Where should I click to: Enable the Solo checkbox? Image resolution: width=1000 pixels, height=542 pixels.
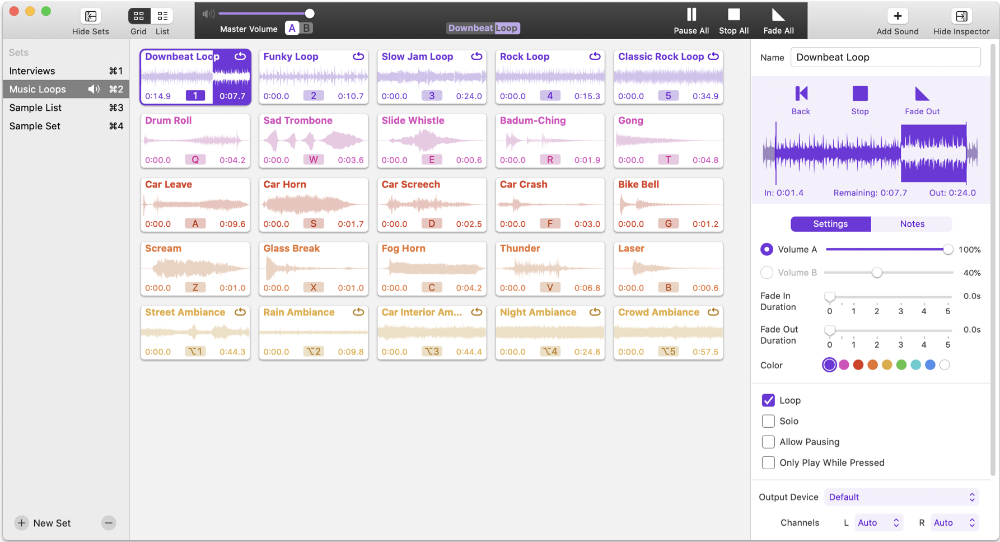(x=769, y=421)
